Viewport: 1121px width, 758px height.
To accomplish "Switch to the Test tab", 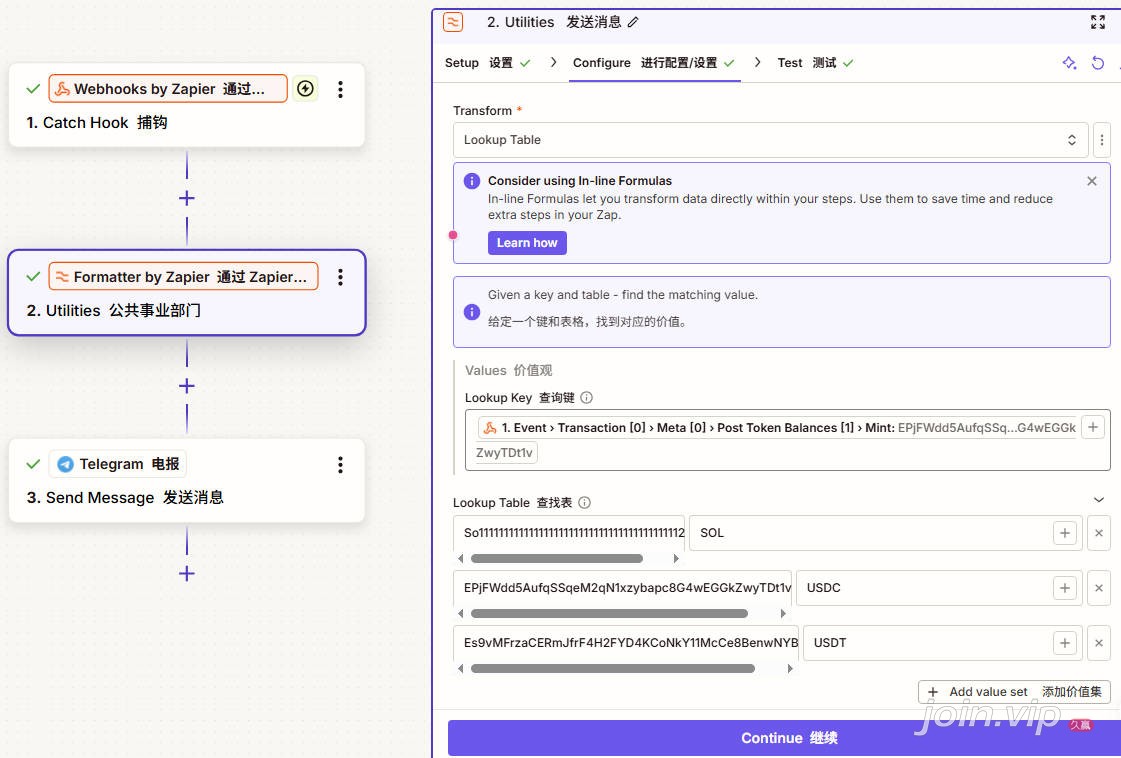I will (815, 63).
